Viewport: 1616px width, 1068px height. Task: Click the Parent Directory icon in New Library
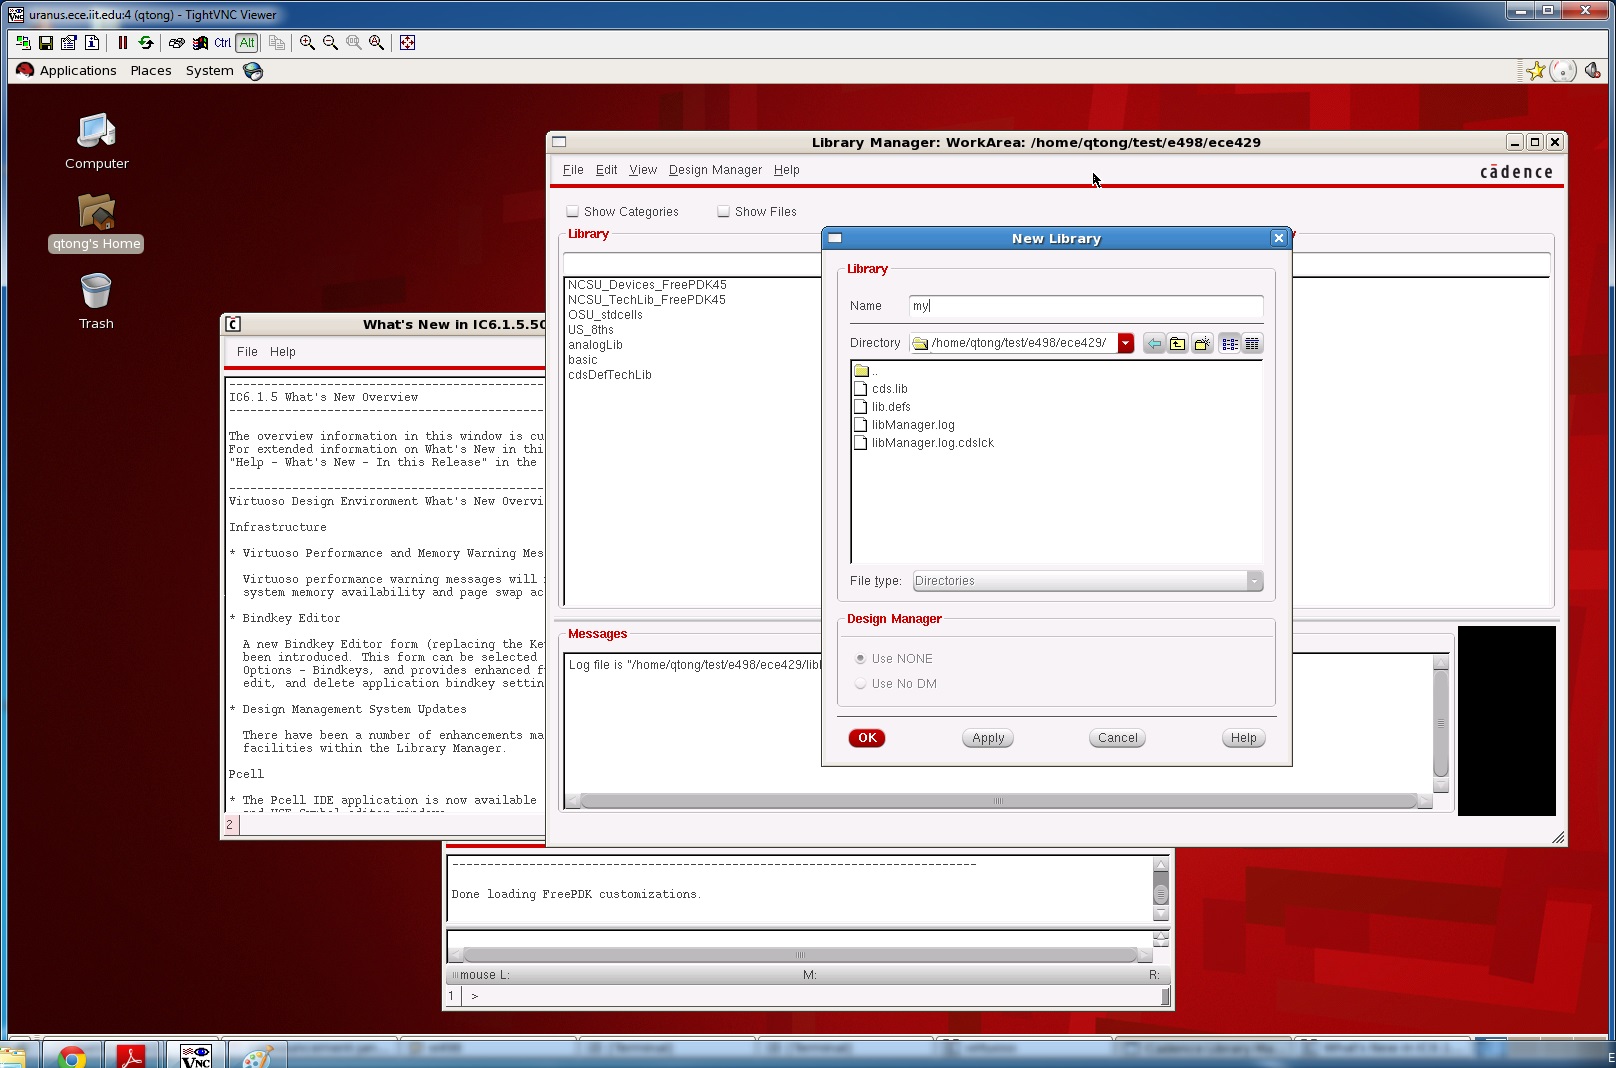click(1178, 344)
